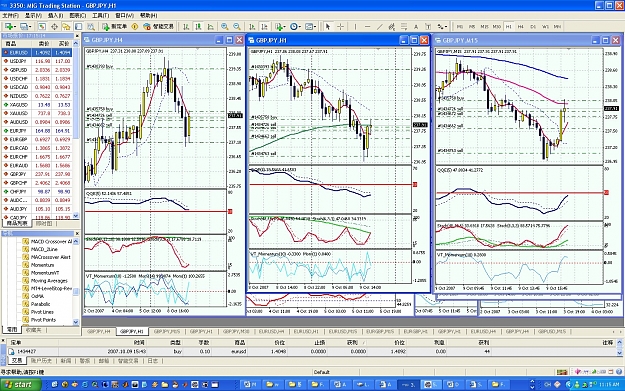
Task: Select open order 1434427 row
Action: coord(311,352)
